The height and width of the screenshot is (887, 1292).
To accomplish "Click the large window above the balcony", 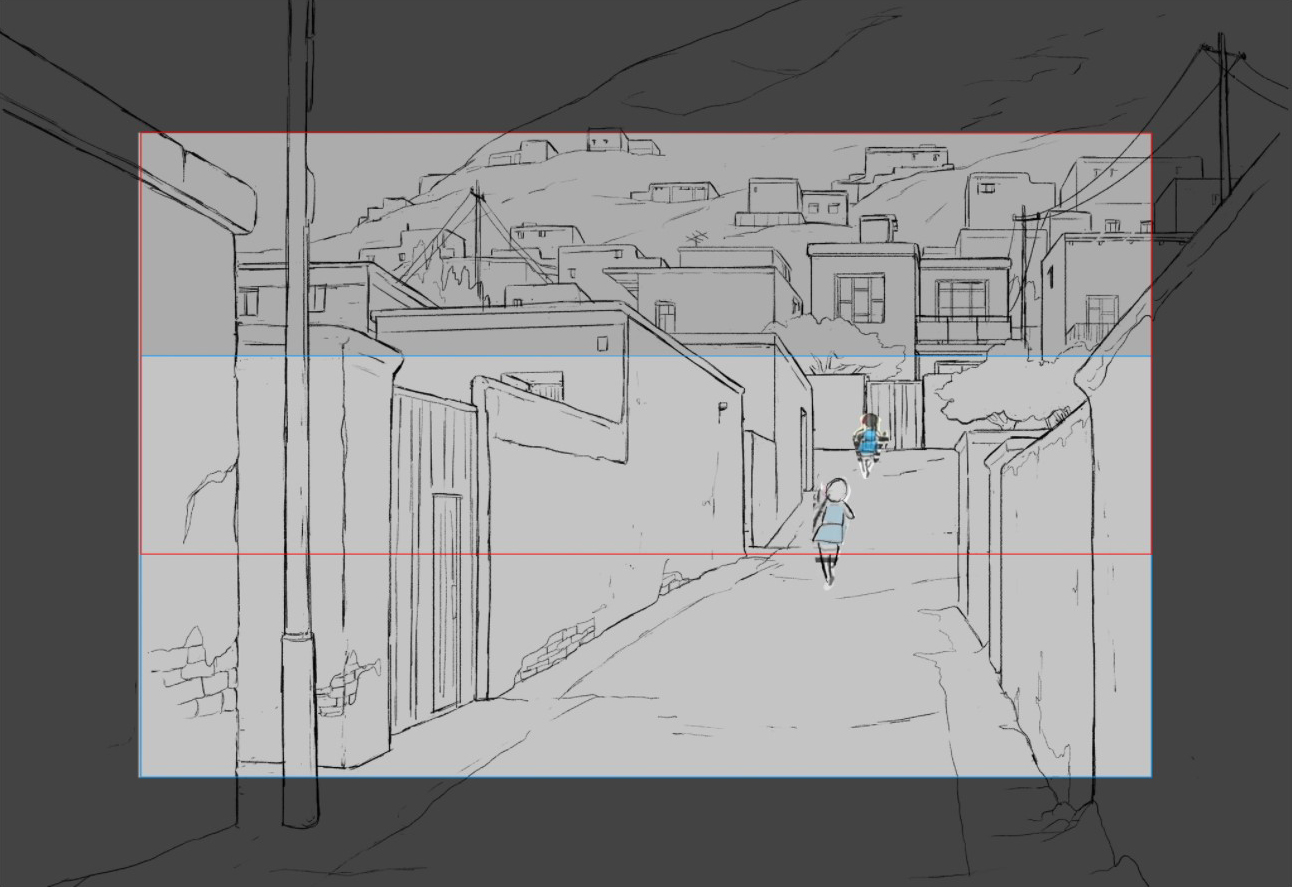I will (961, 297).
